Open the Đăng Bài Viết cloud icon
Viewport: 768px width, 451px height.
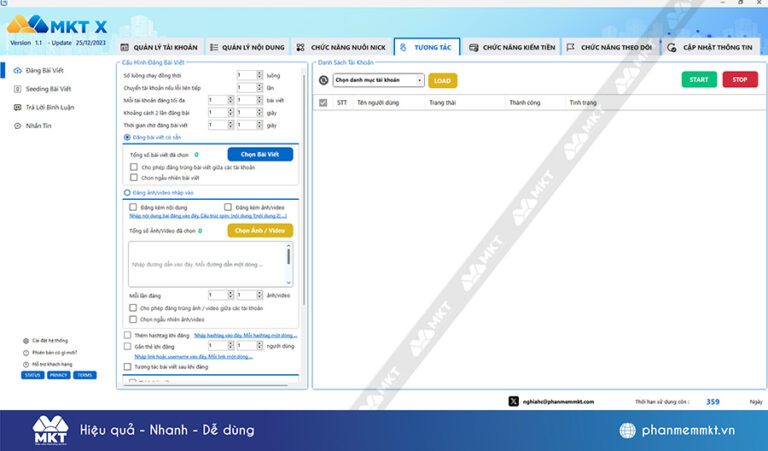tap(18, 71)
